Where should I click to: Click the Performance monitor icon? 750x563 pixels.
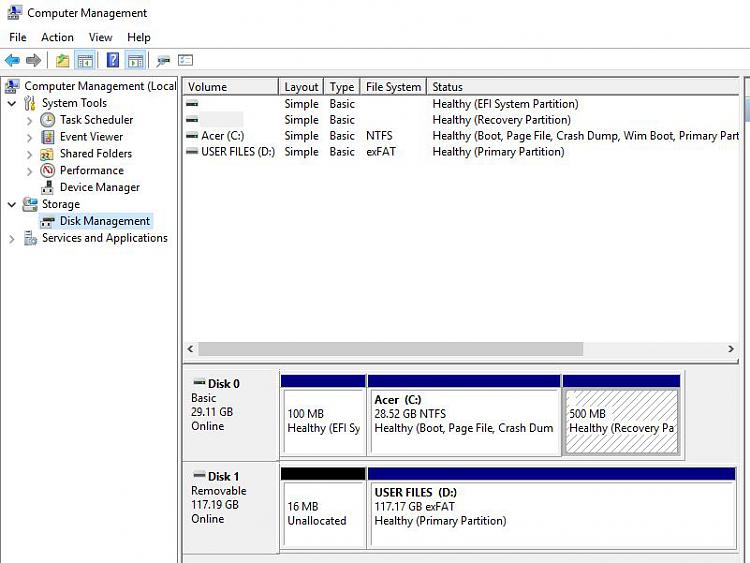48,170
